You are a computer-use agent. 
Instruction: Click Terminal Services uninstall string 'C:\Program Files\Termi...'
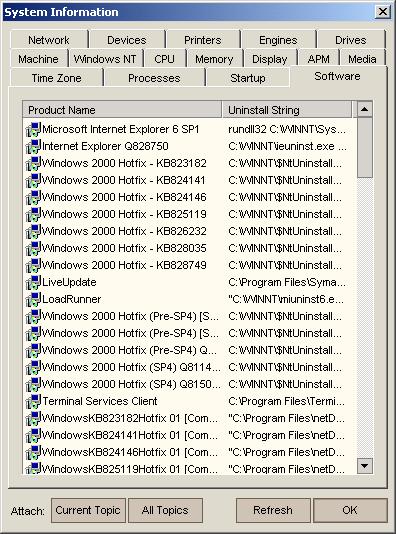pyautogui.click(x=286, y=402)
